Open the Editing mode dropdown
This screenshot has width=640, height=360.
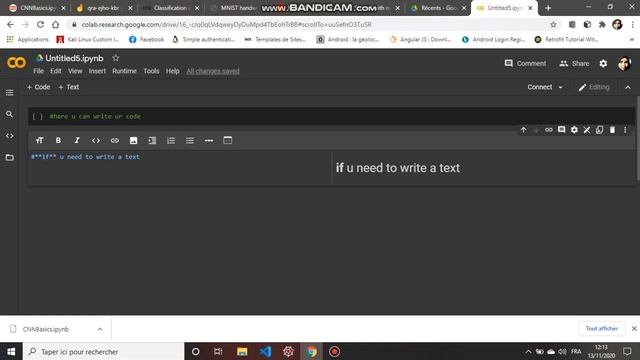pyautogui.click(x=594, y=87)
